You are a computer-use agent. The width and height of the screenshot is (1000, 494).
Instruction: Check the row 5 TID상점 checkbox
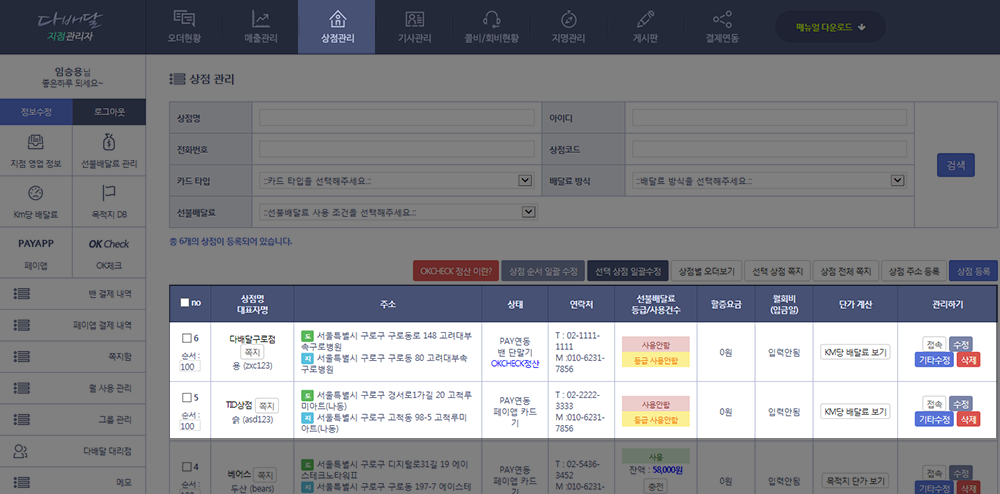point(187,398)
